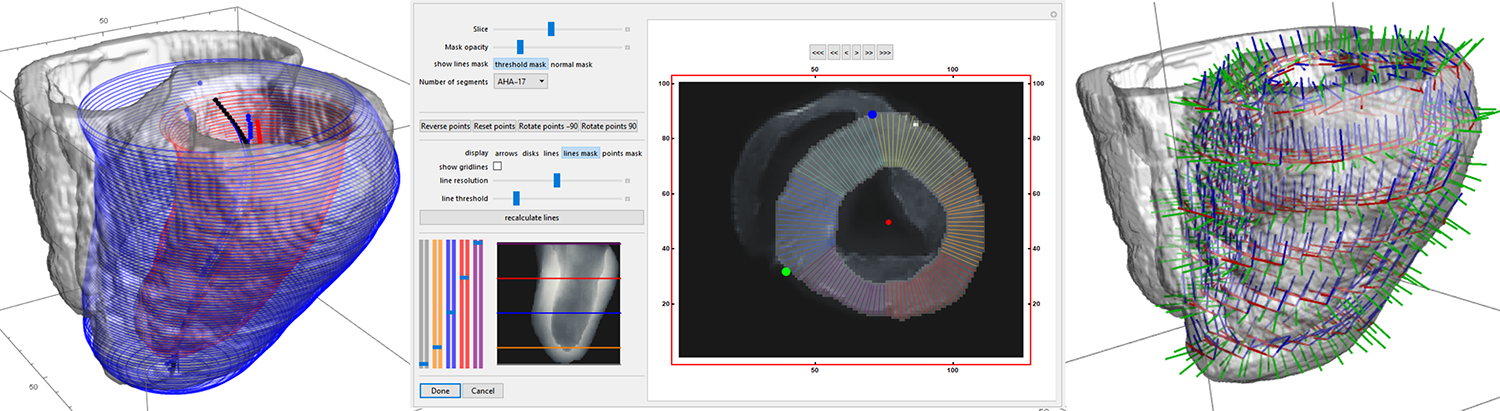This screenshot has height=411, width=1500.
Task: Click the Slice slider expand plus icon
Action: (x=627, y=30)
